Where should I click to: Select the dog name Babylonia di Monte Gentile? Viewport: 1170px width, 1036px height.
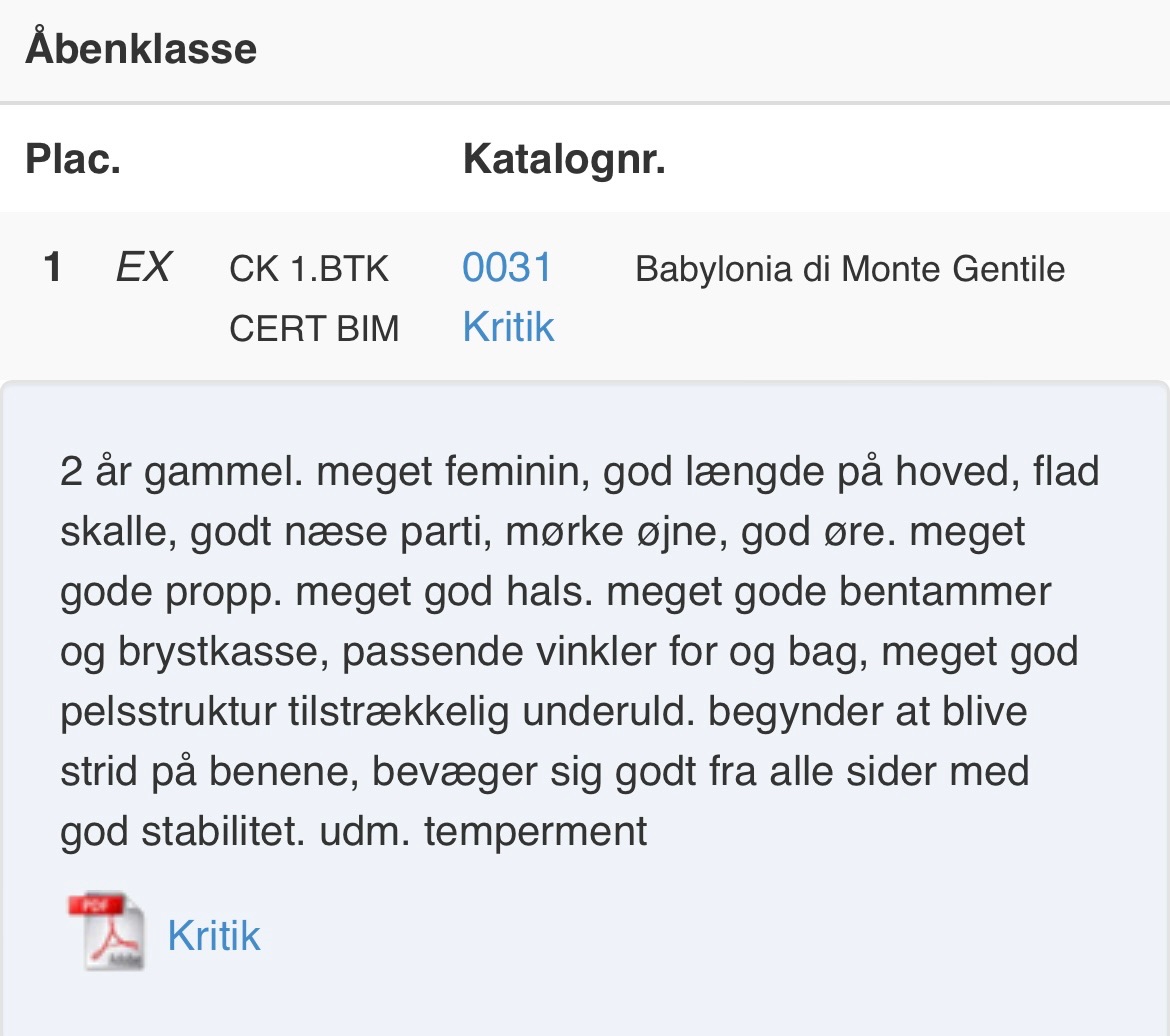click(x=850, y=269)
